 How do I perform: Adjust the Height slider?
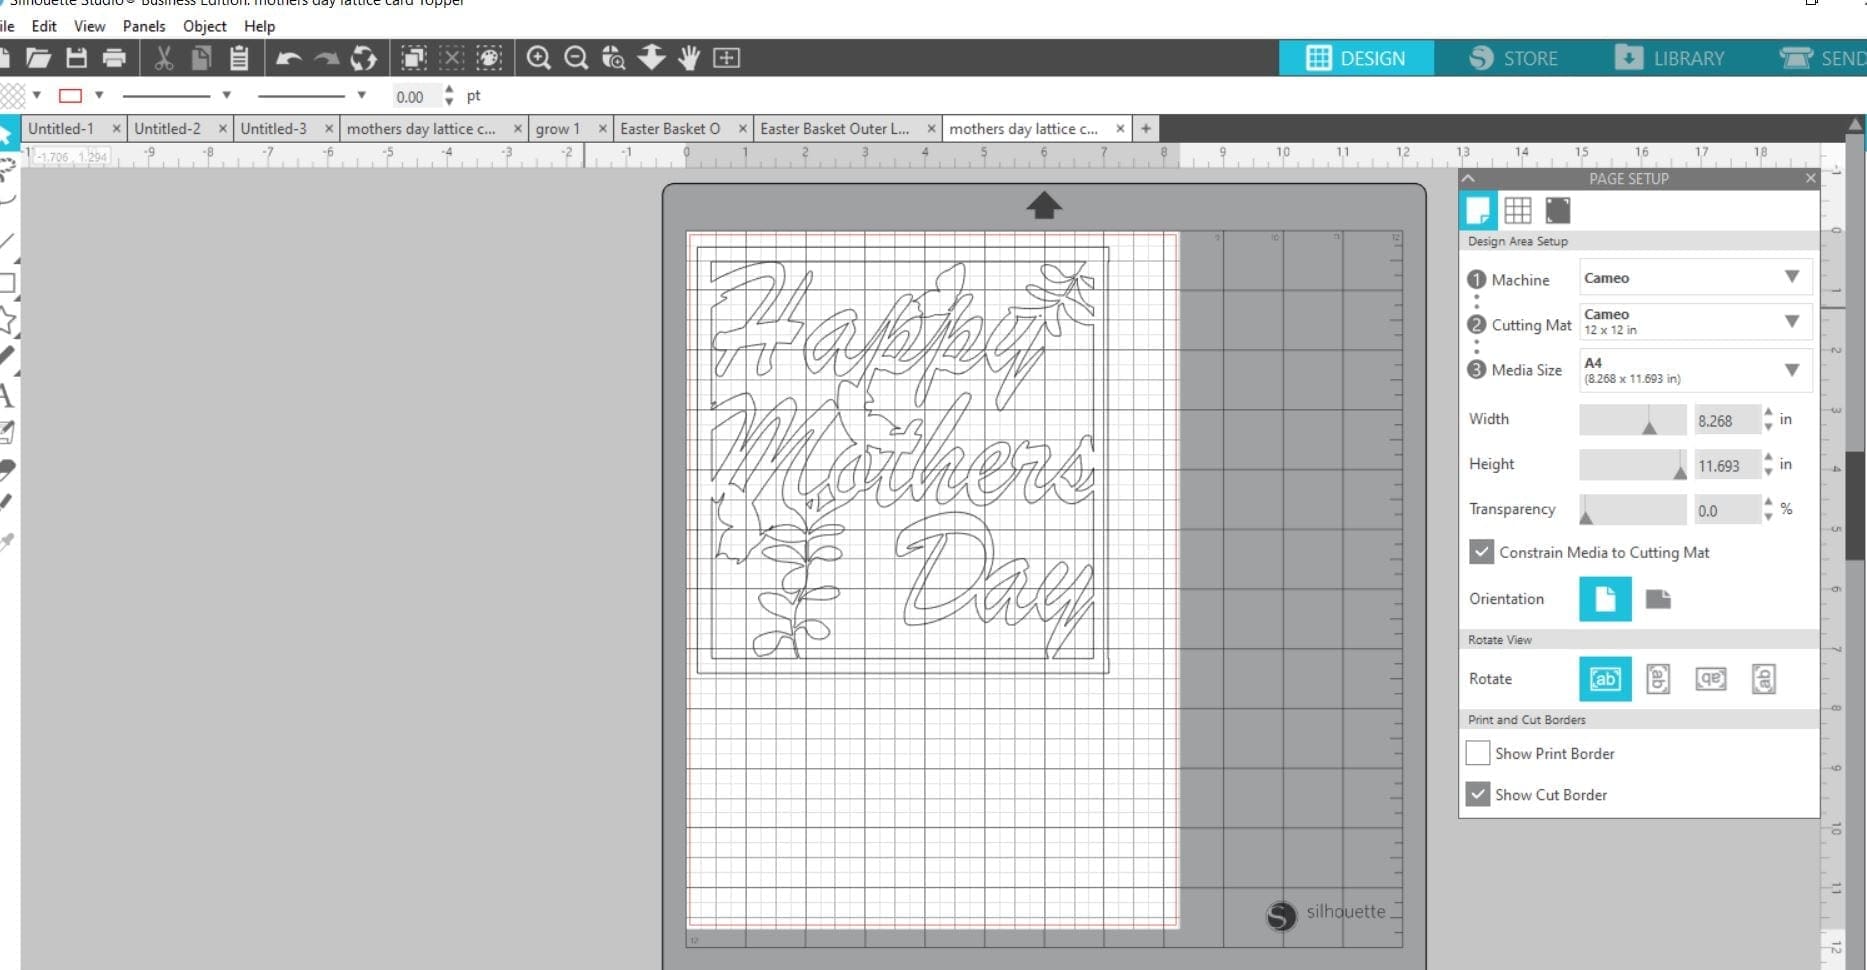(x=1632, y=465)
